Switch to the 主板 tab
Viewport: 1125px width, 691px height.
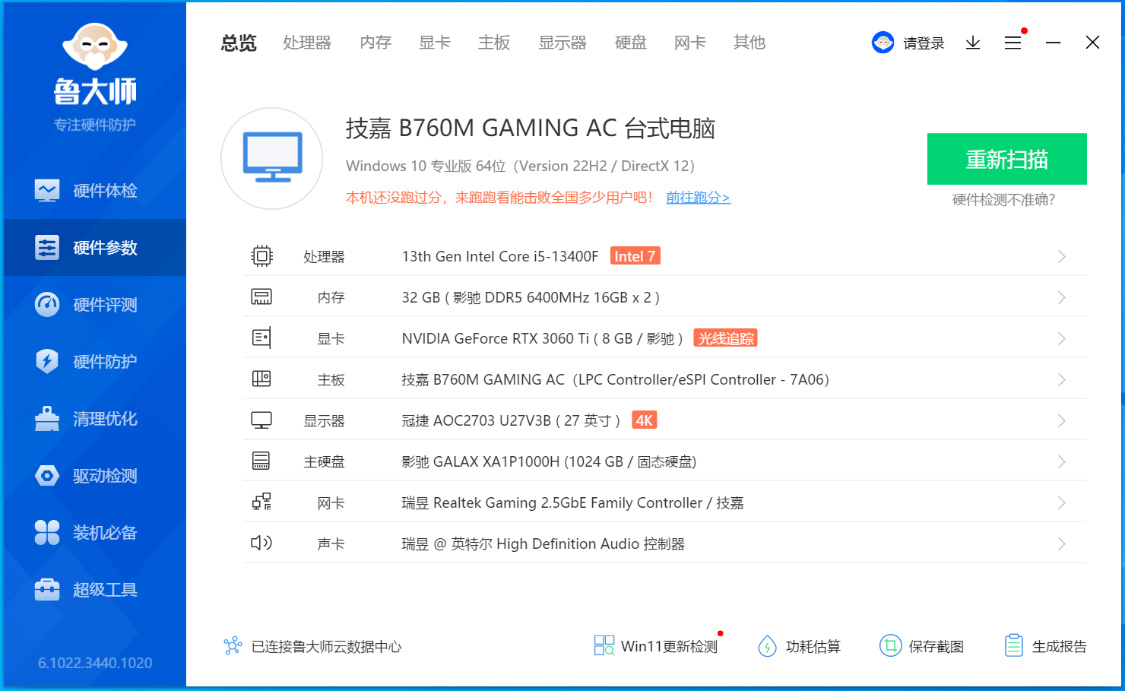point(494,43)
